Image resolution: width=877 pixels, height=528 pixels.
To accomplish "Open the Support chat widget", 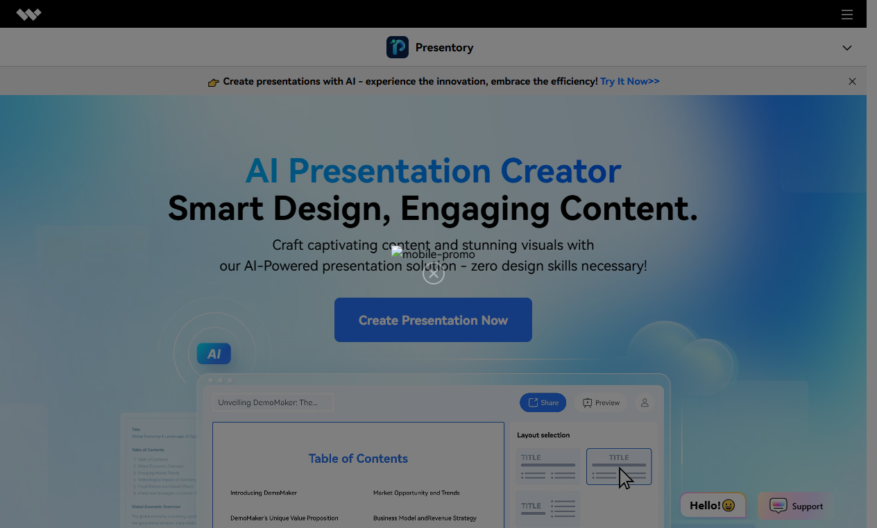I will (795, 506).
